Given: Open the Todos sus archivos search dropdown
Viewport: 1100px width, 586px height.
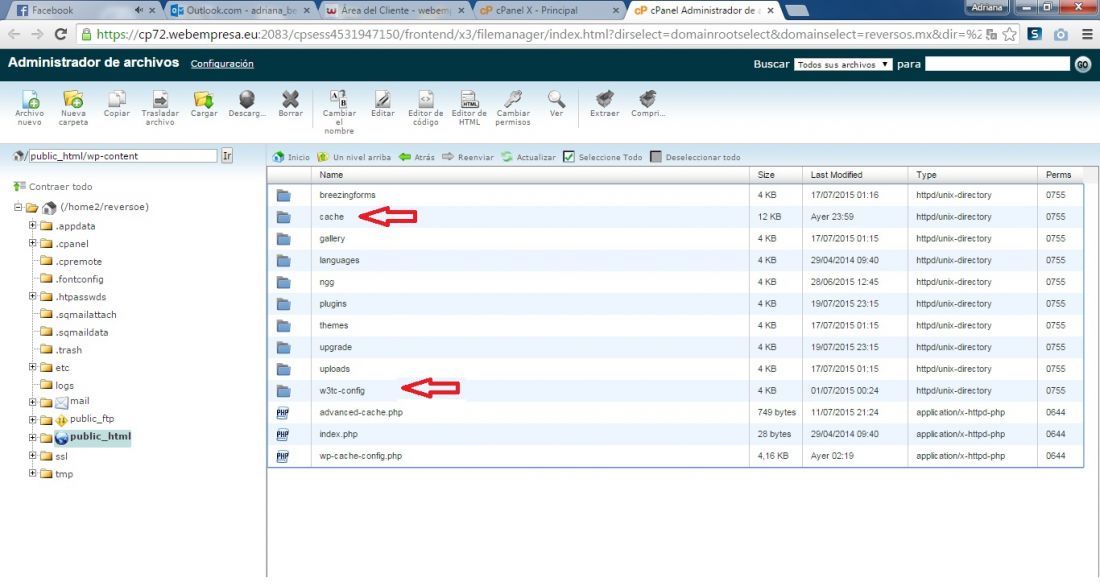Looking at the screenshot, I should click(843, 65).
